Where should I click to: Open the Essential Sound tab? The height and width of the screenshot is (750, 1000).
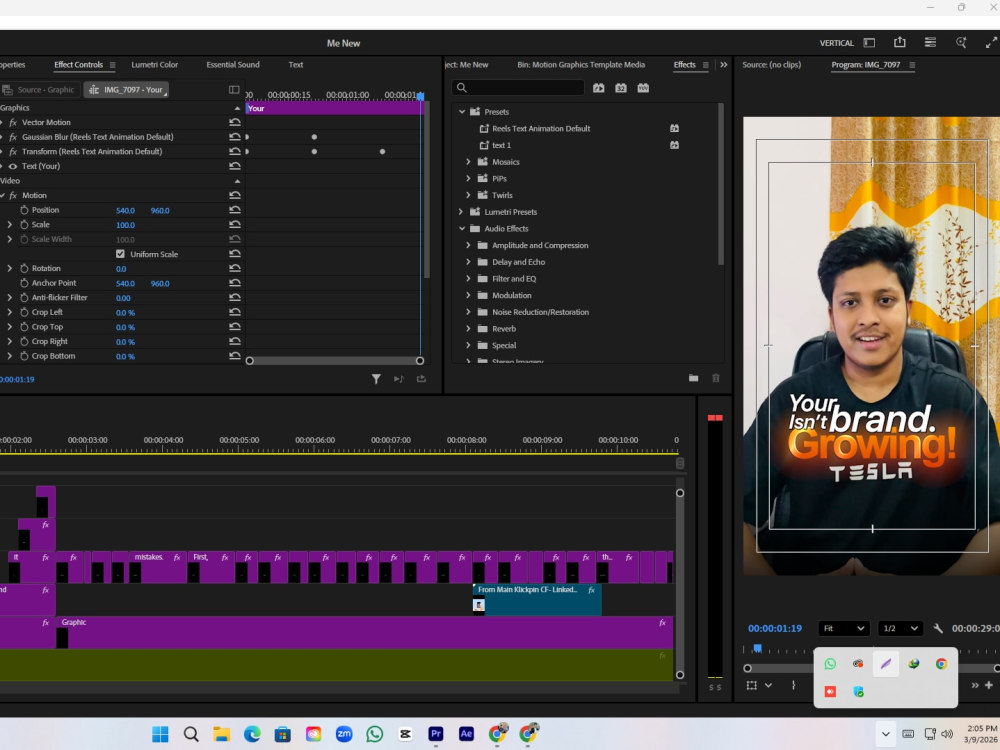tap(233, 64)
